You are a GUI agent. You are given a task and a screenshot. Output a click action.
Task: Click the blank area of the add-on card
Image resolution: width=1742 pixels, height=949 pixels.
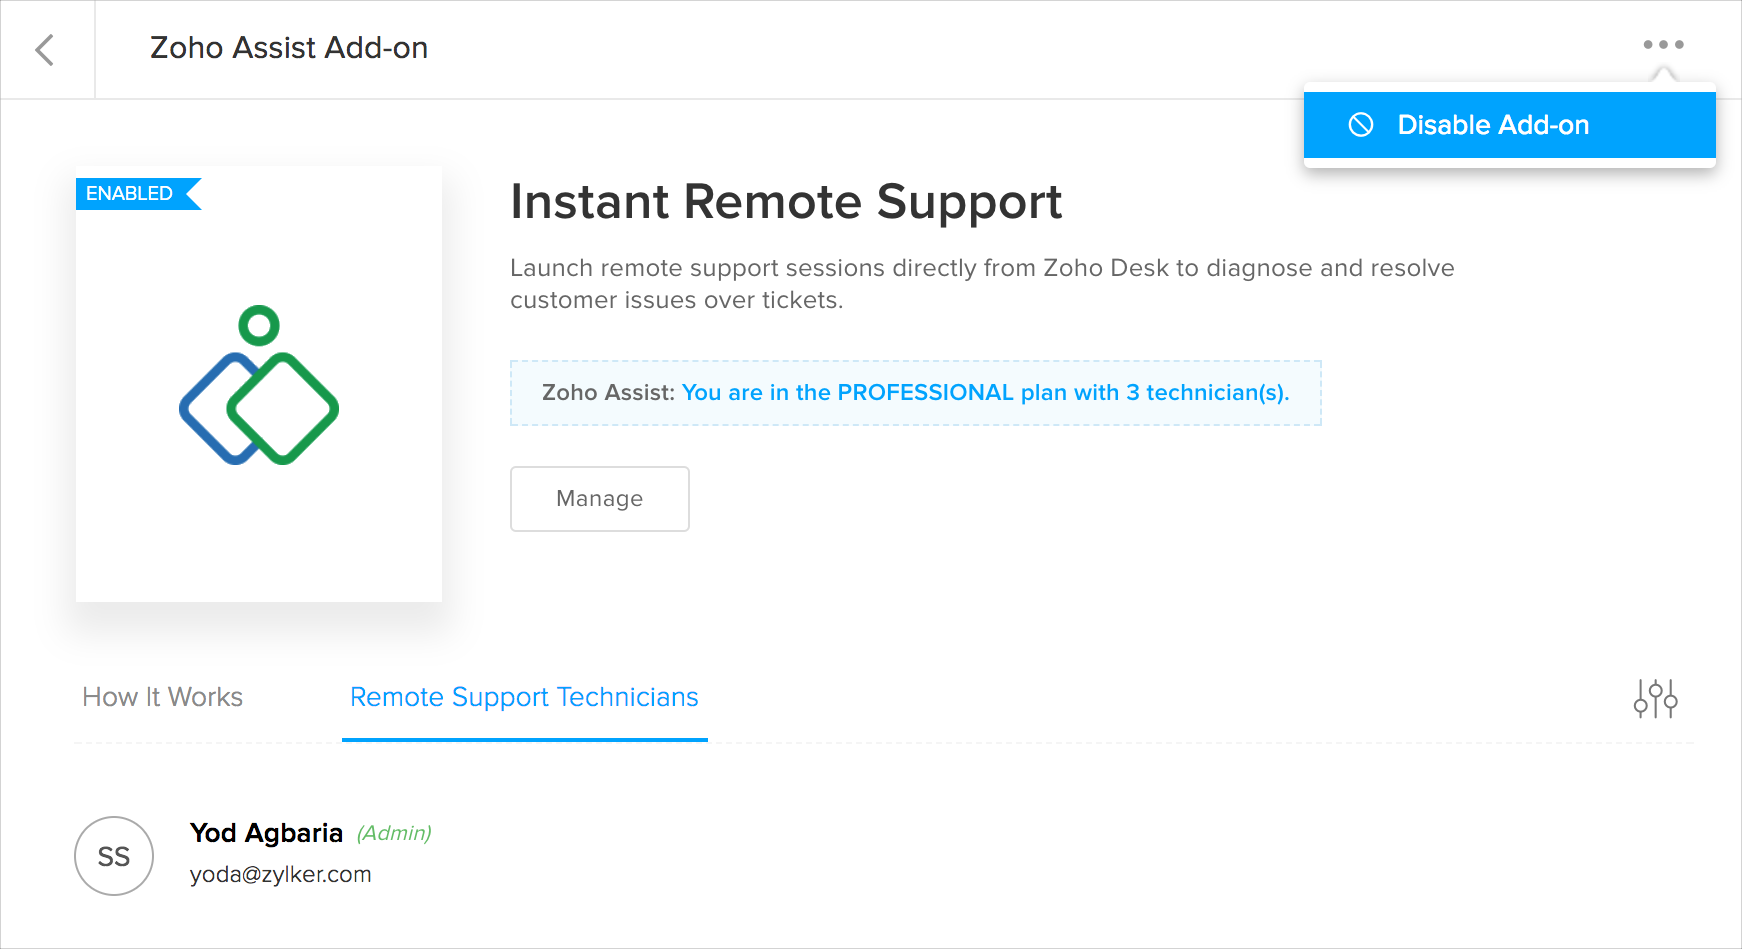pos(259,540)
